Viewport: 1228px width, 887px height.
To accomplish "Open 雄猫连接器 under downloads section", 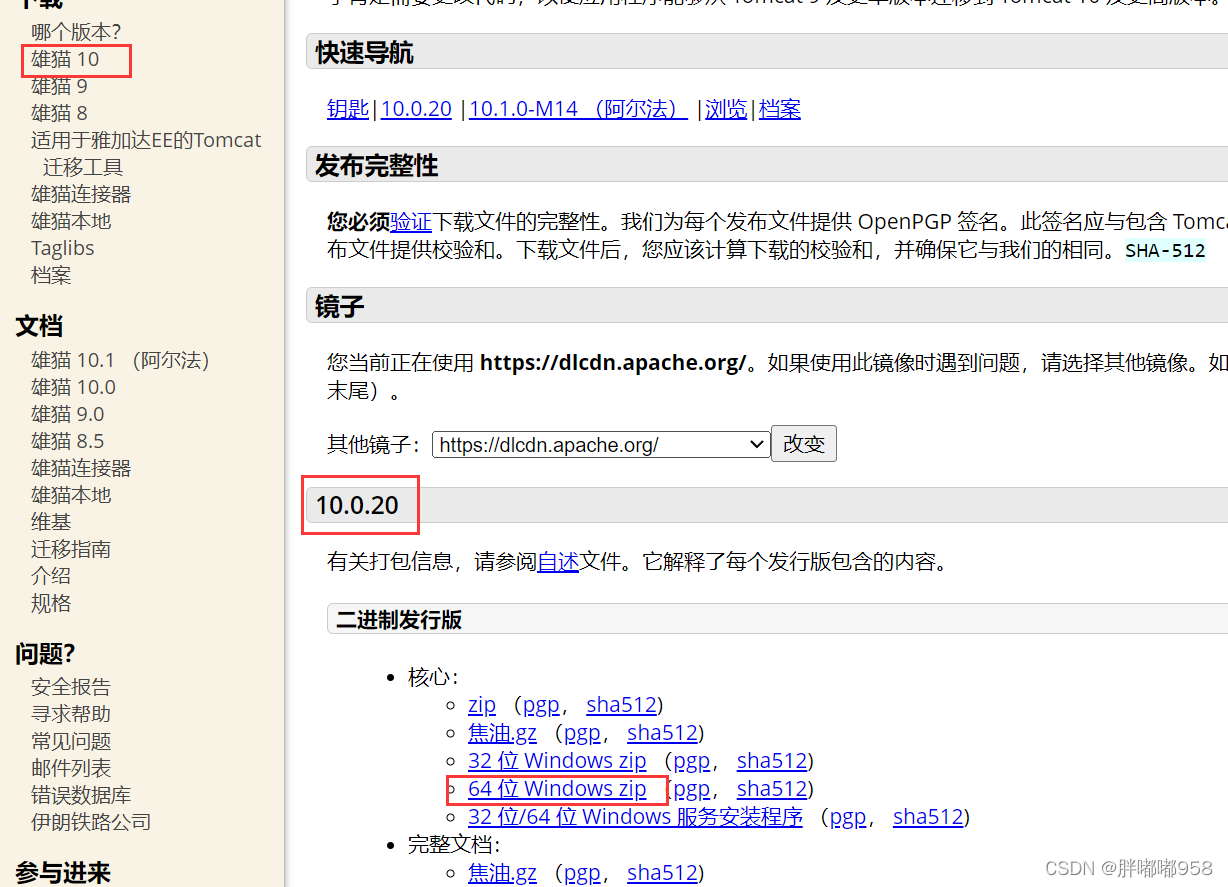I will (81, 194).
